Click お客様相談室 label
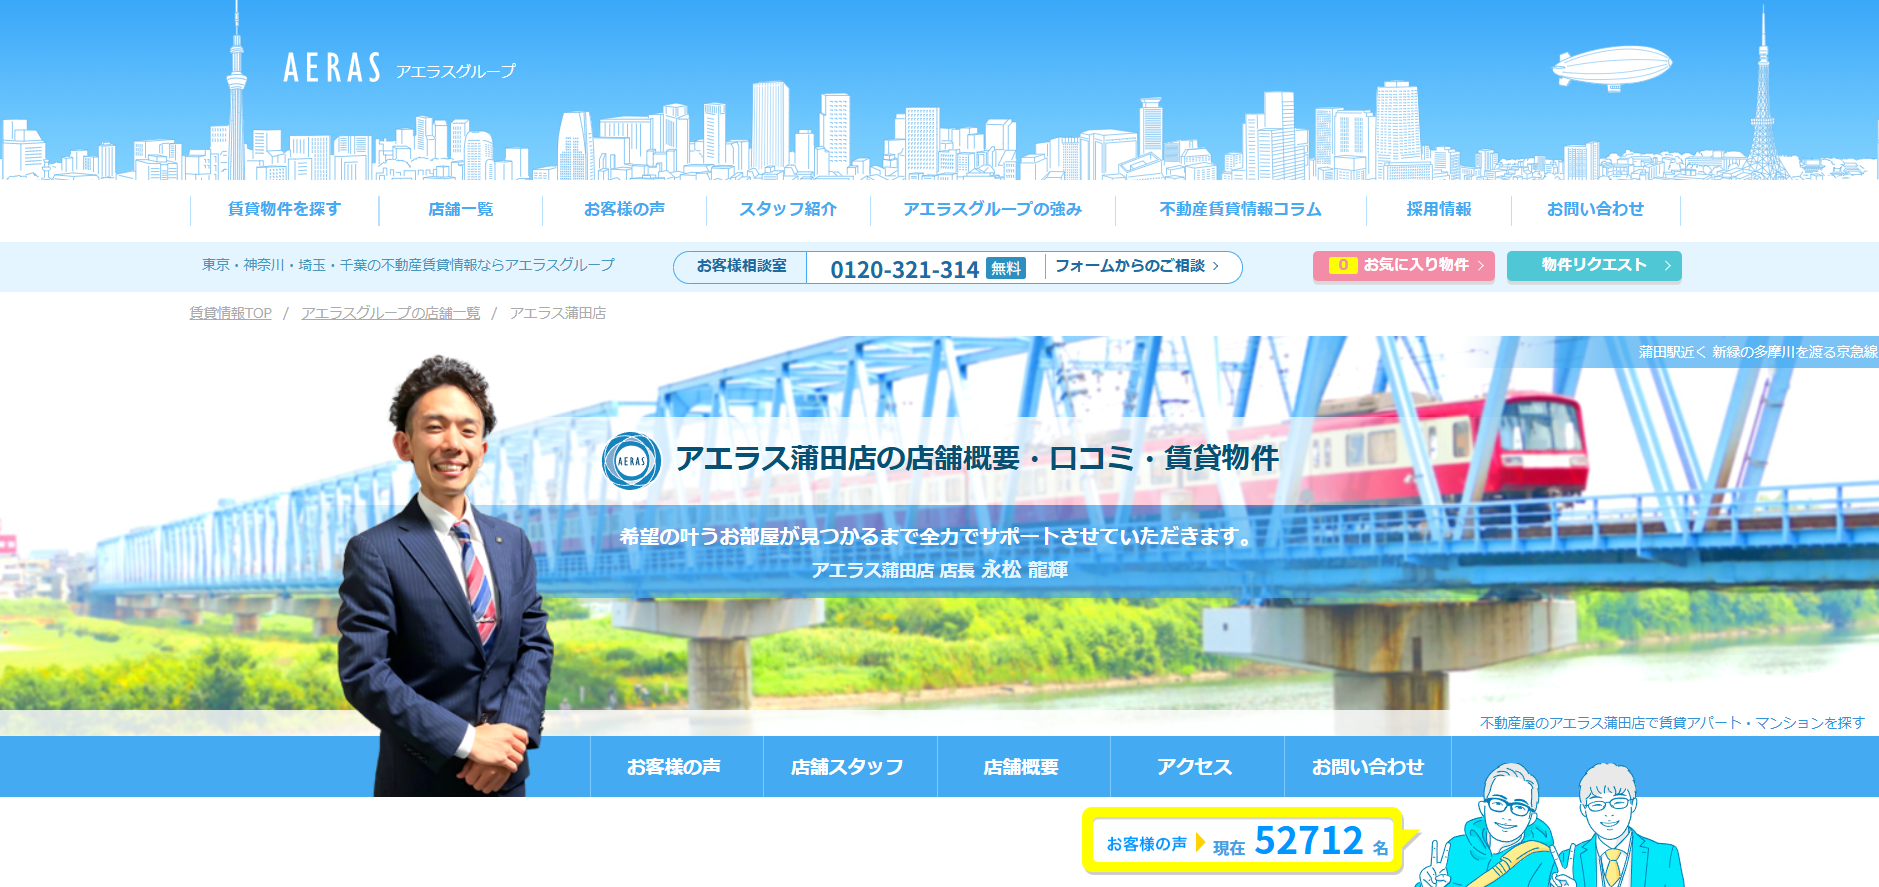This screenshot has height=887, width=1879. (741, 266)
